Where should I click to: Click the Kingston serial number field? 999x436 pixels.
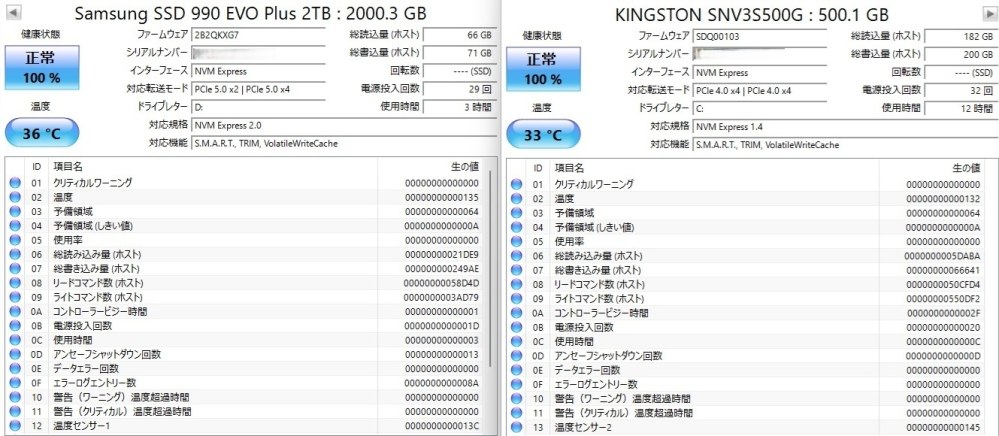[759, 54]
